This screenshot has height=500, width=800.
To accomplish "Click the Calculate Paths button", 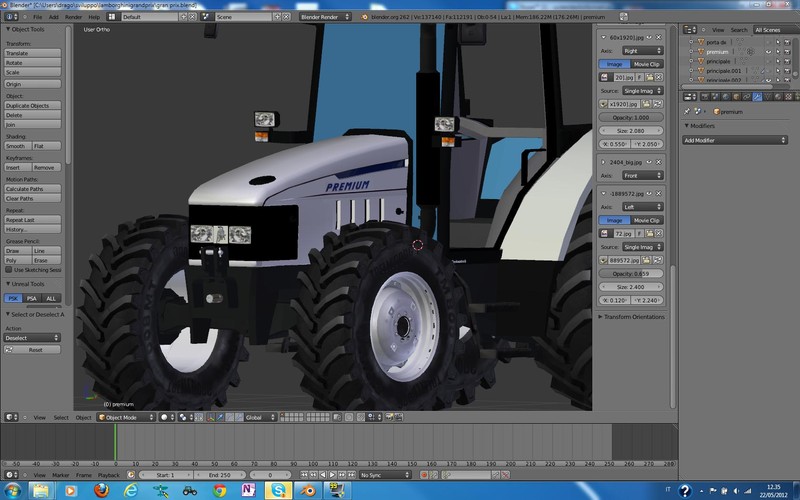I will click(x=33, y=189).
